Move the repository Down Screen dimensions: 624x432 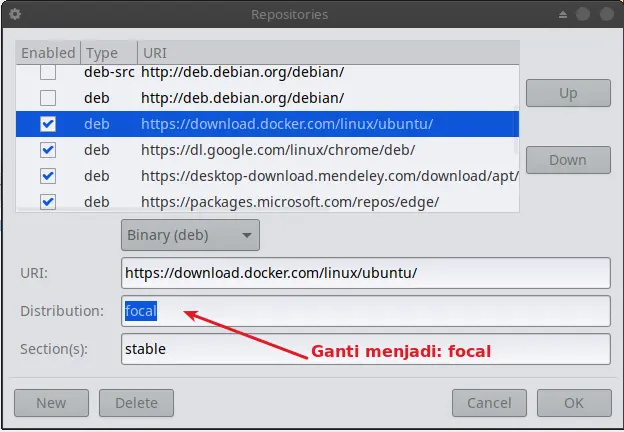(568, 160)
